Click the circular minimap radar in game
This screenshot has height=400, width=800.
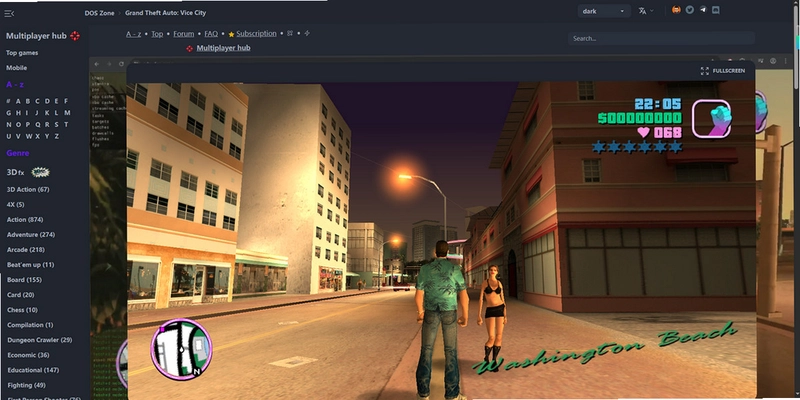coord(181,349)
